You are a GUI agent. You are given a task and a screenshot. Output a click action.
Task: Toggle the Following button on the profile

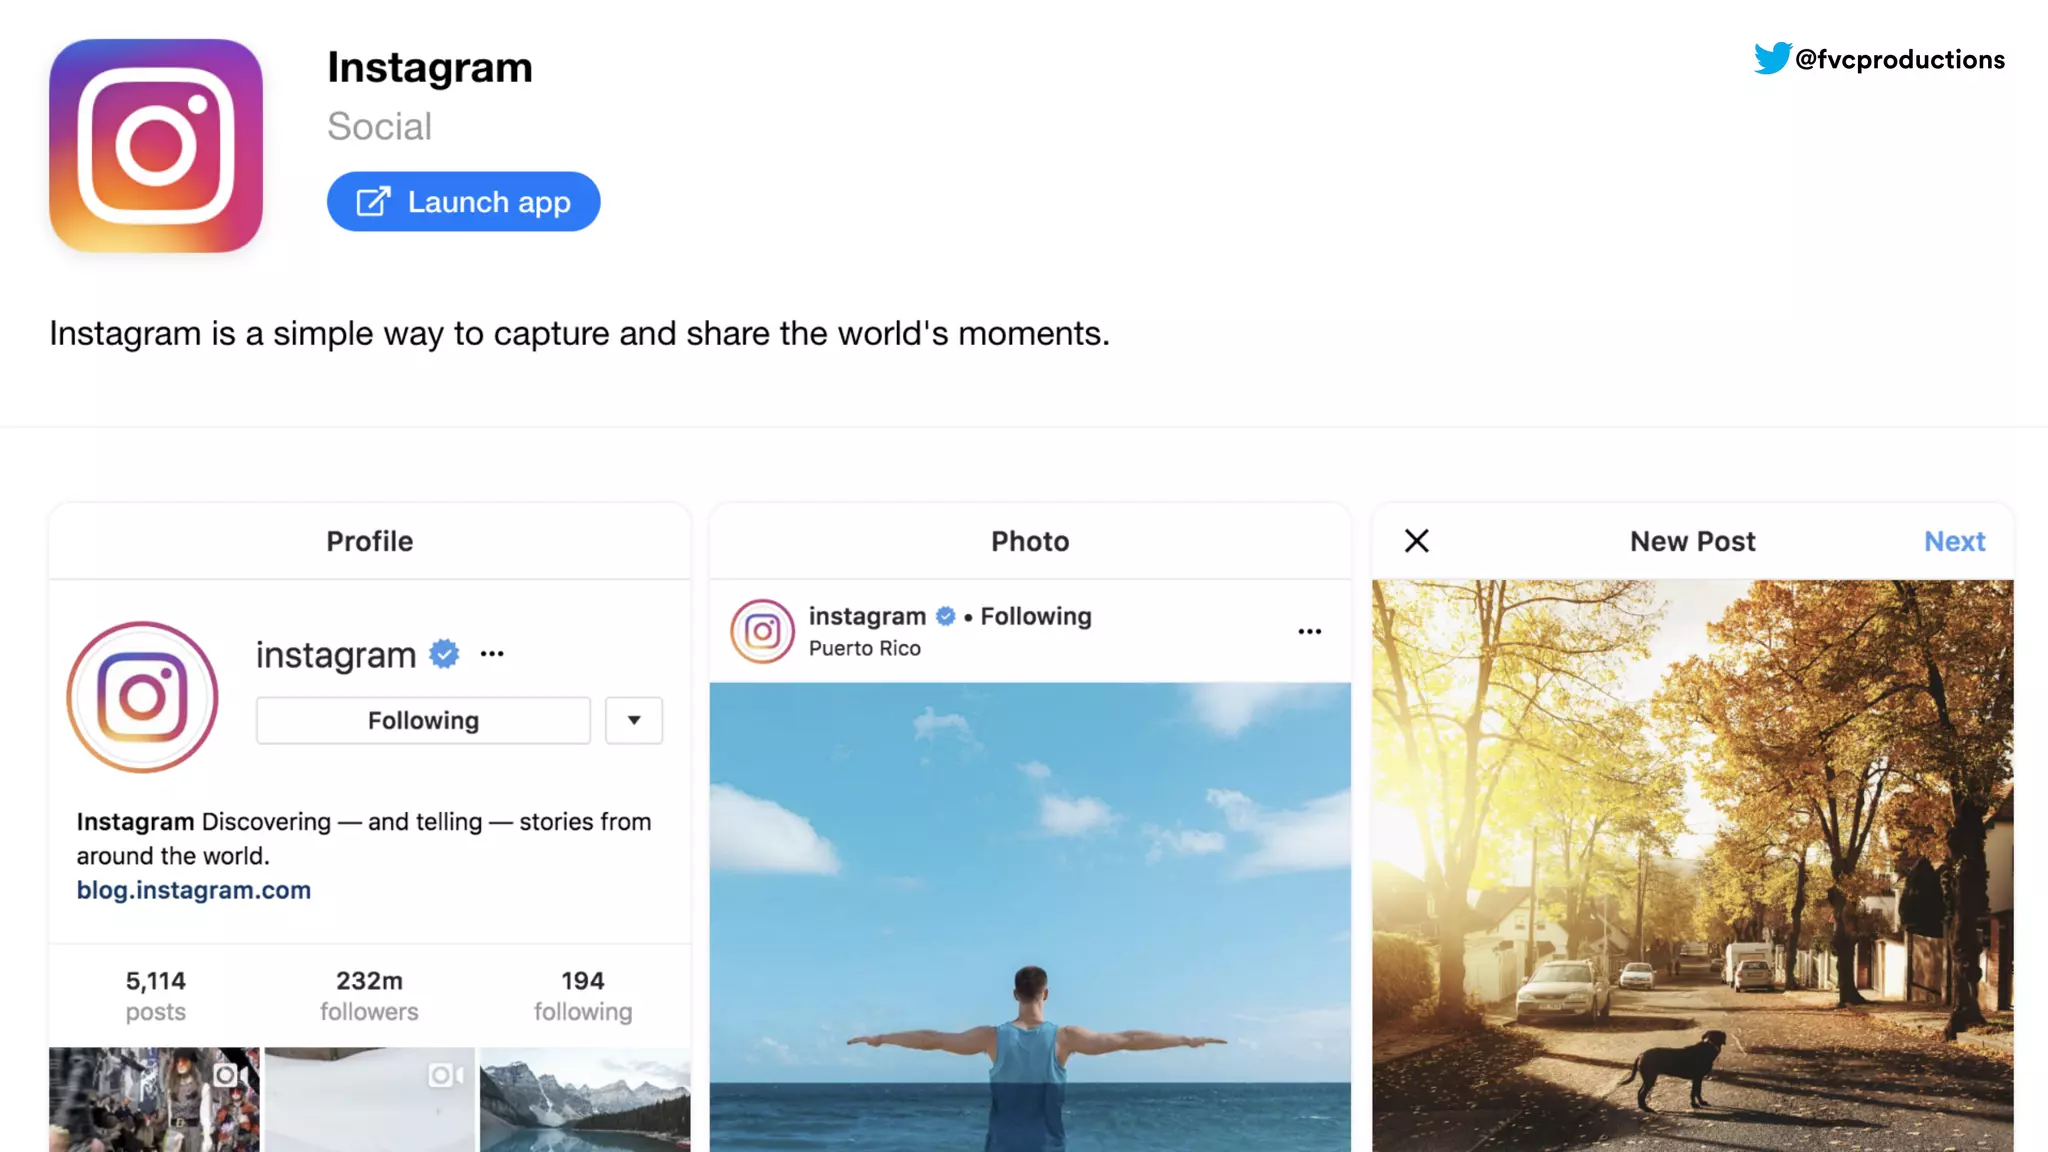coord(423,721)
